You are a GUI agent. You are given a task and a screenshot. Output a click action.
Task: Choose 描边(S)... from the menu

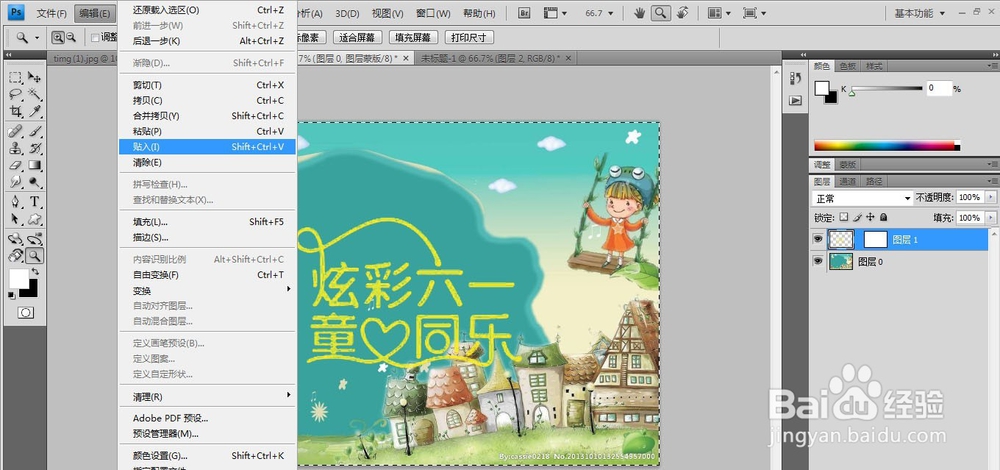click(207, 237)
